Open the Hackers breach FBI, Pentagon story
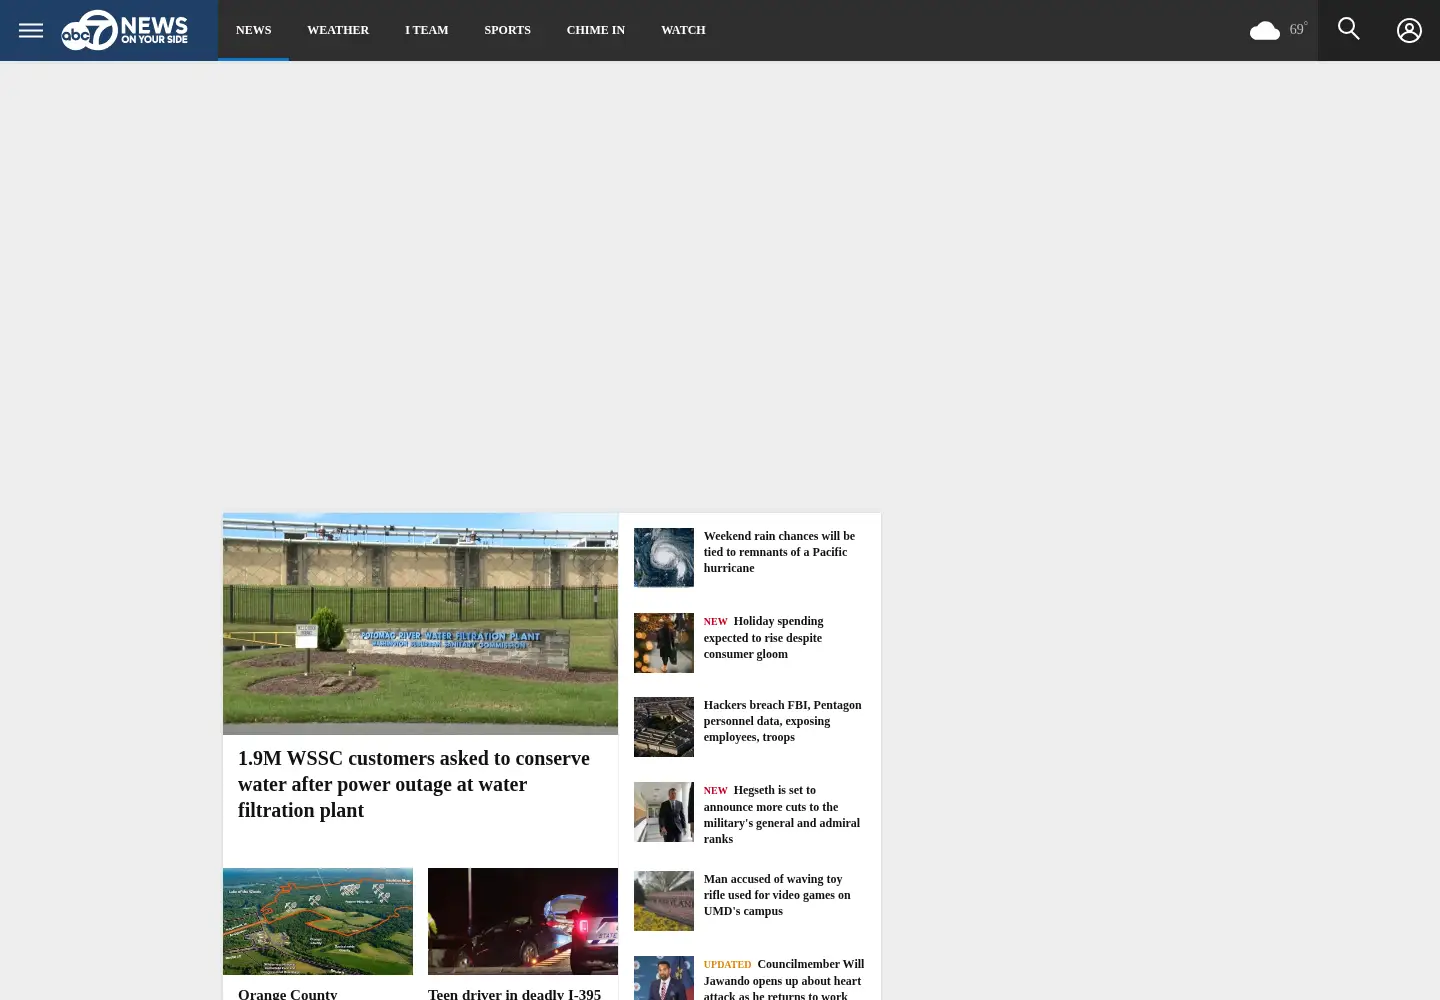 click(x=782, y=721)
